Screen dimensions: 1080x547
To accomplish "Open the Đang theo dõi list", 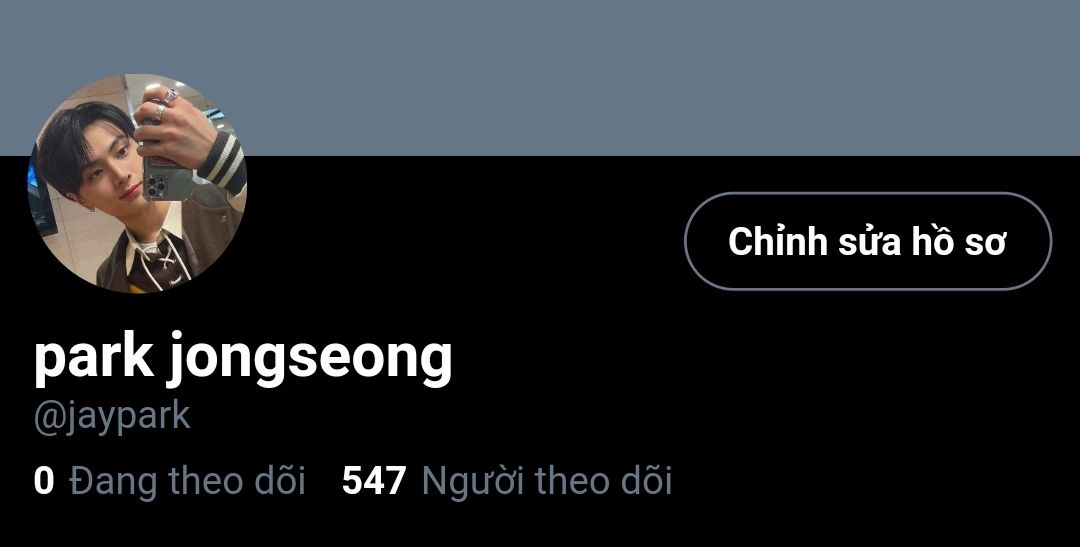I will (187, 481).
